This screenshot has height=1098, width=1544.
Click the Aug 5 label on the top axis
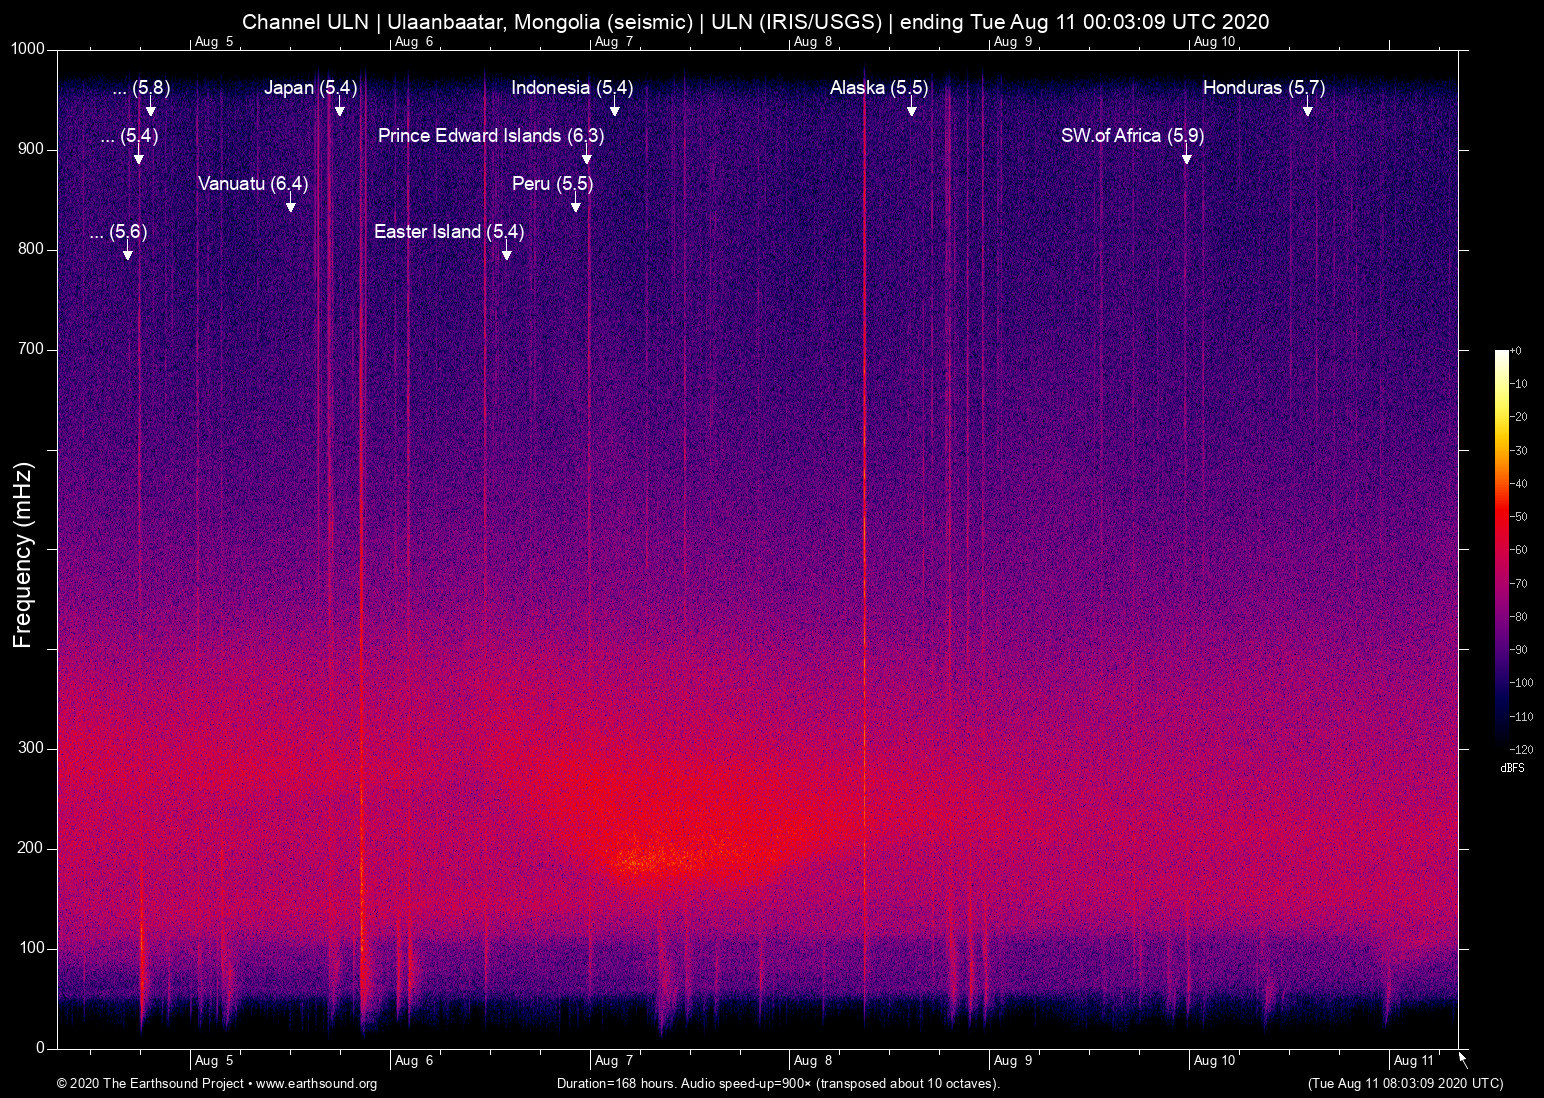pyautogui.click(x=214, y=42)
